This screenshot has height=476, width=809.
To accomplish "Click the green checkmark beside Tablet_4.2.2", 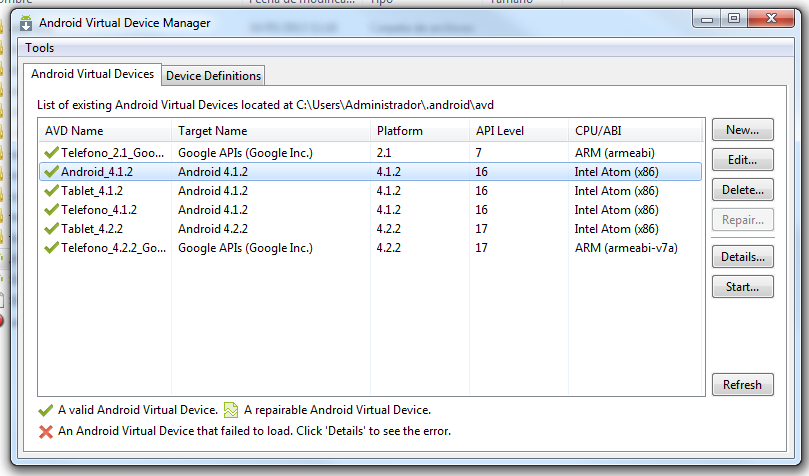I will coord(51,228).
